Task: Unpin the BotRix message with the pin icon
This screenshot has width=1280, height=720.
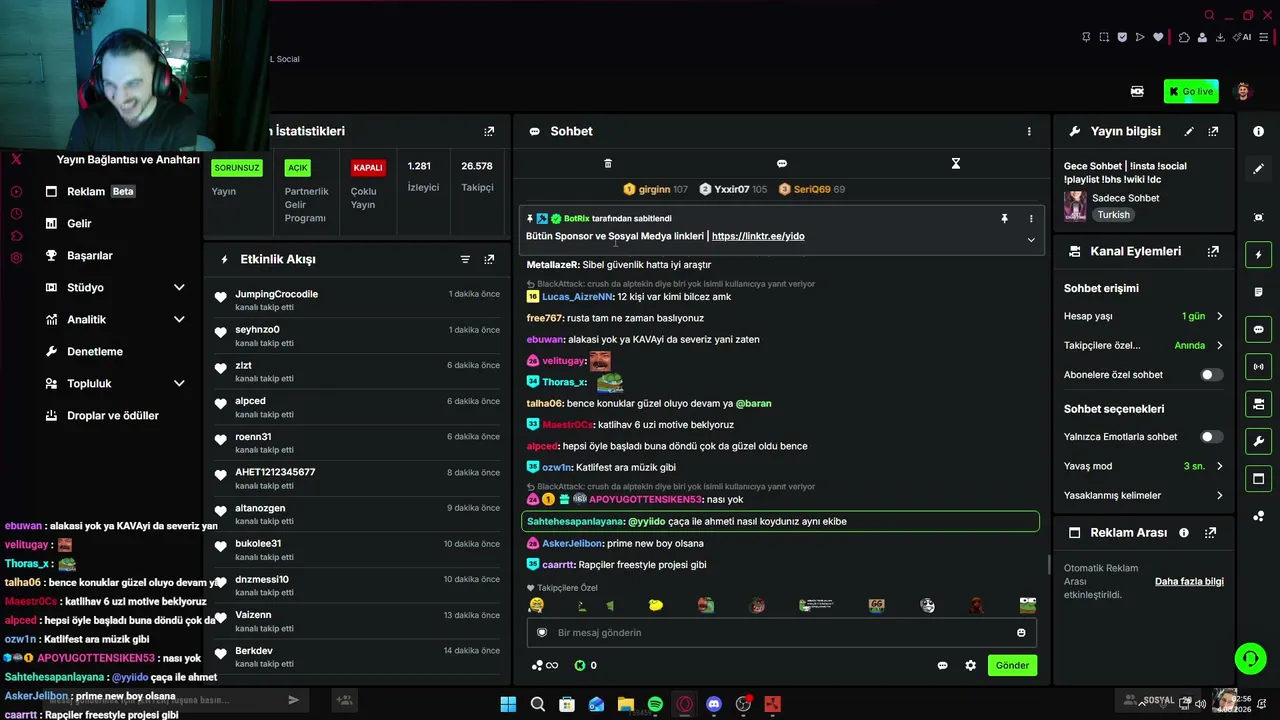Action: tap(1005, 218)
